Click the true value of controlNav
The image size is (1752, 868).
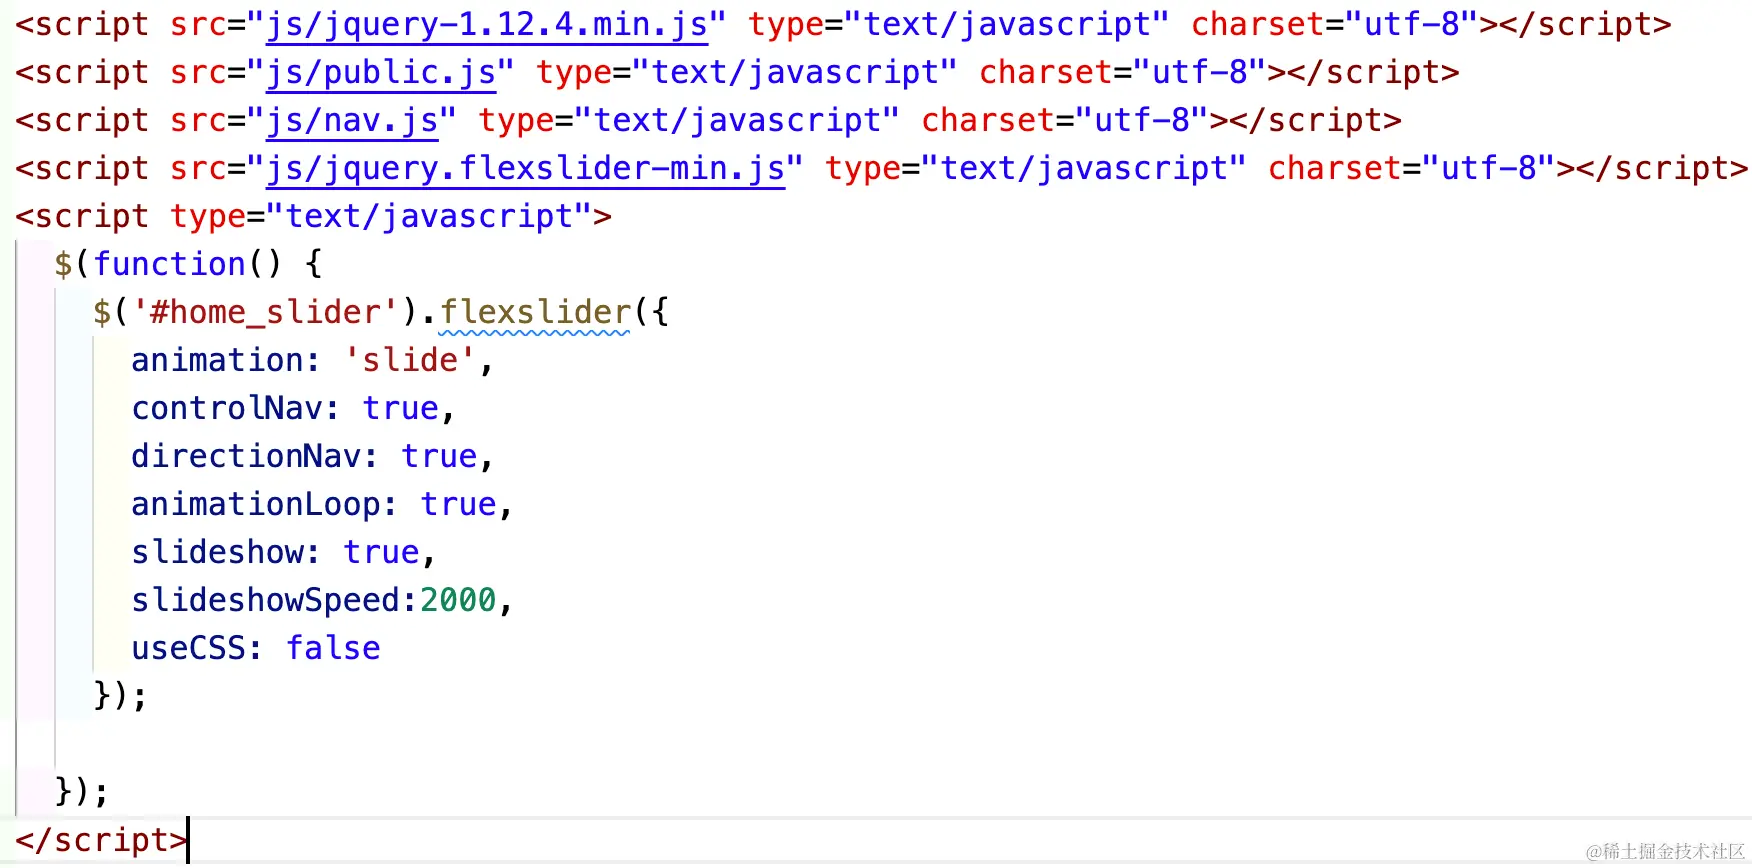tap(400, 408)
